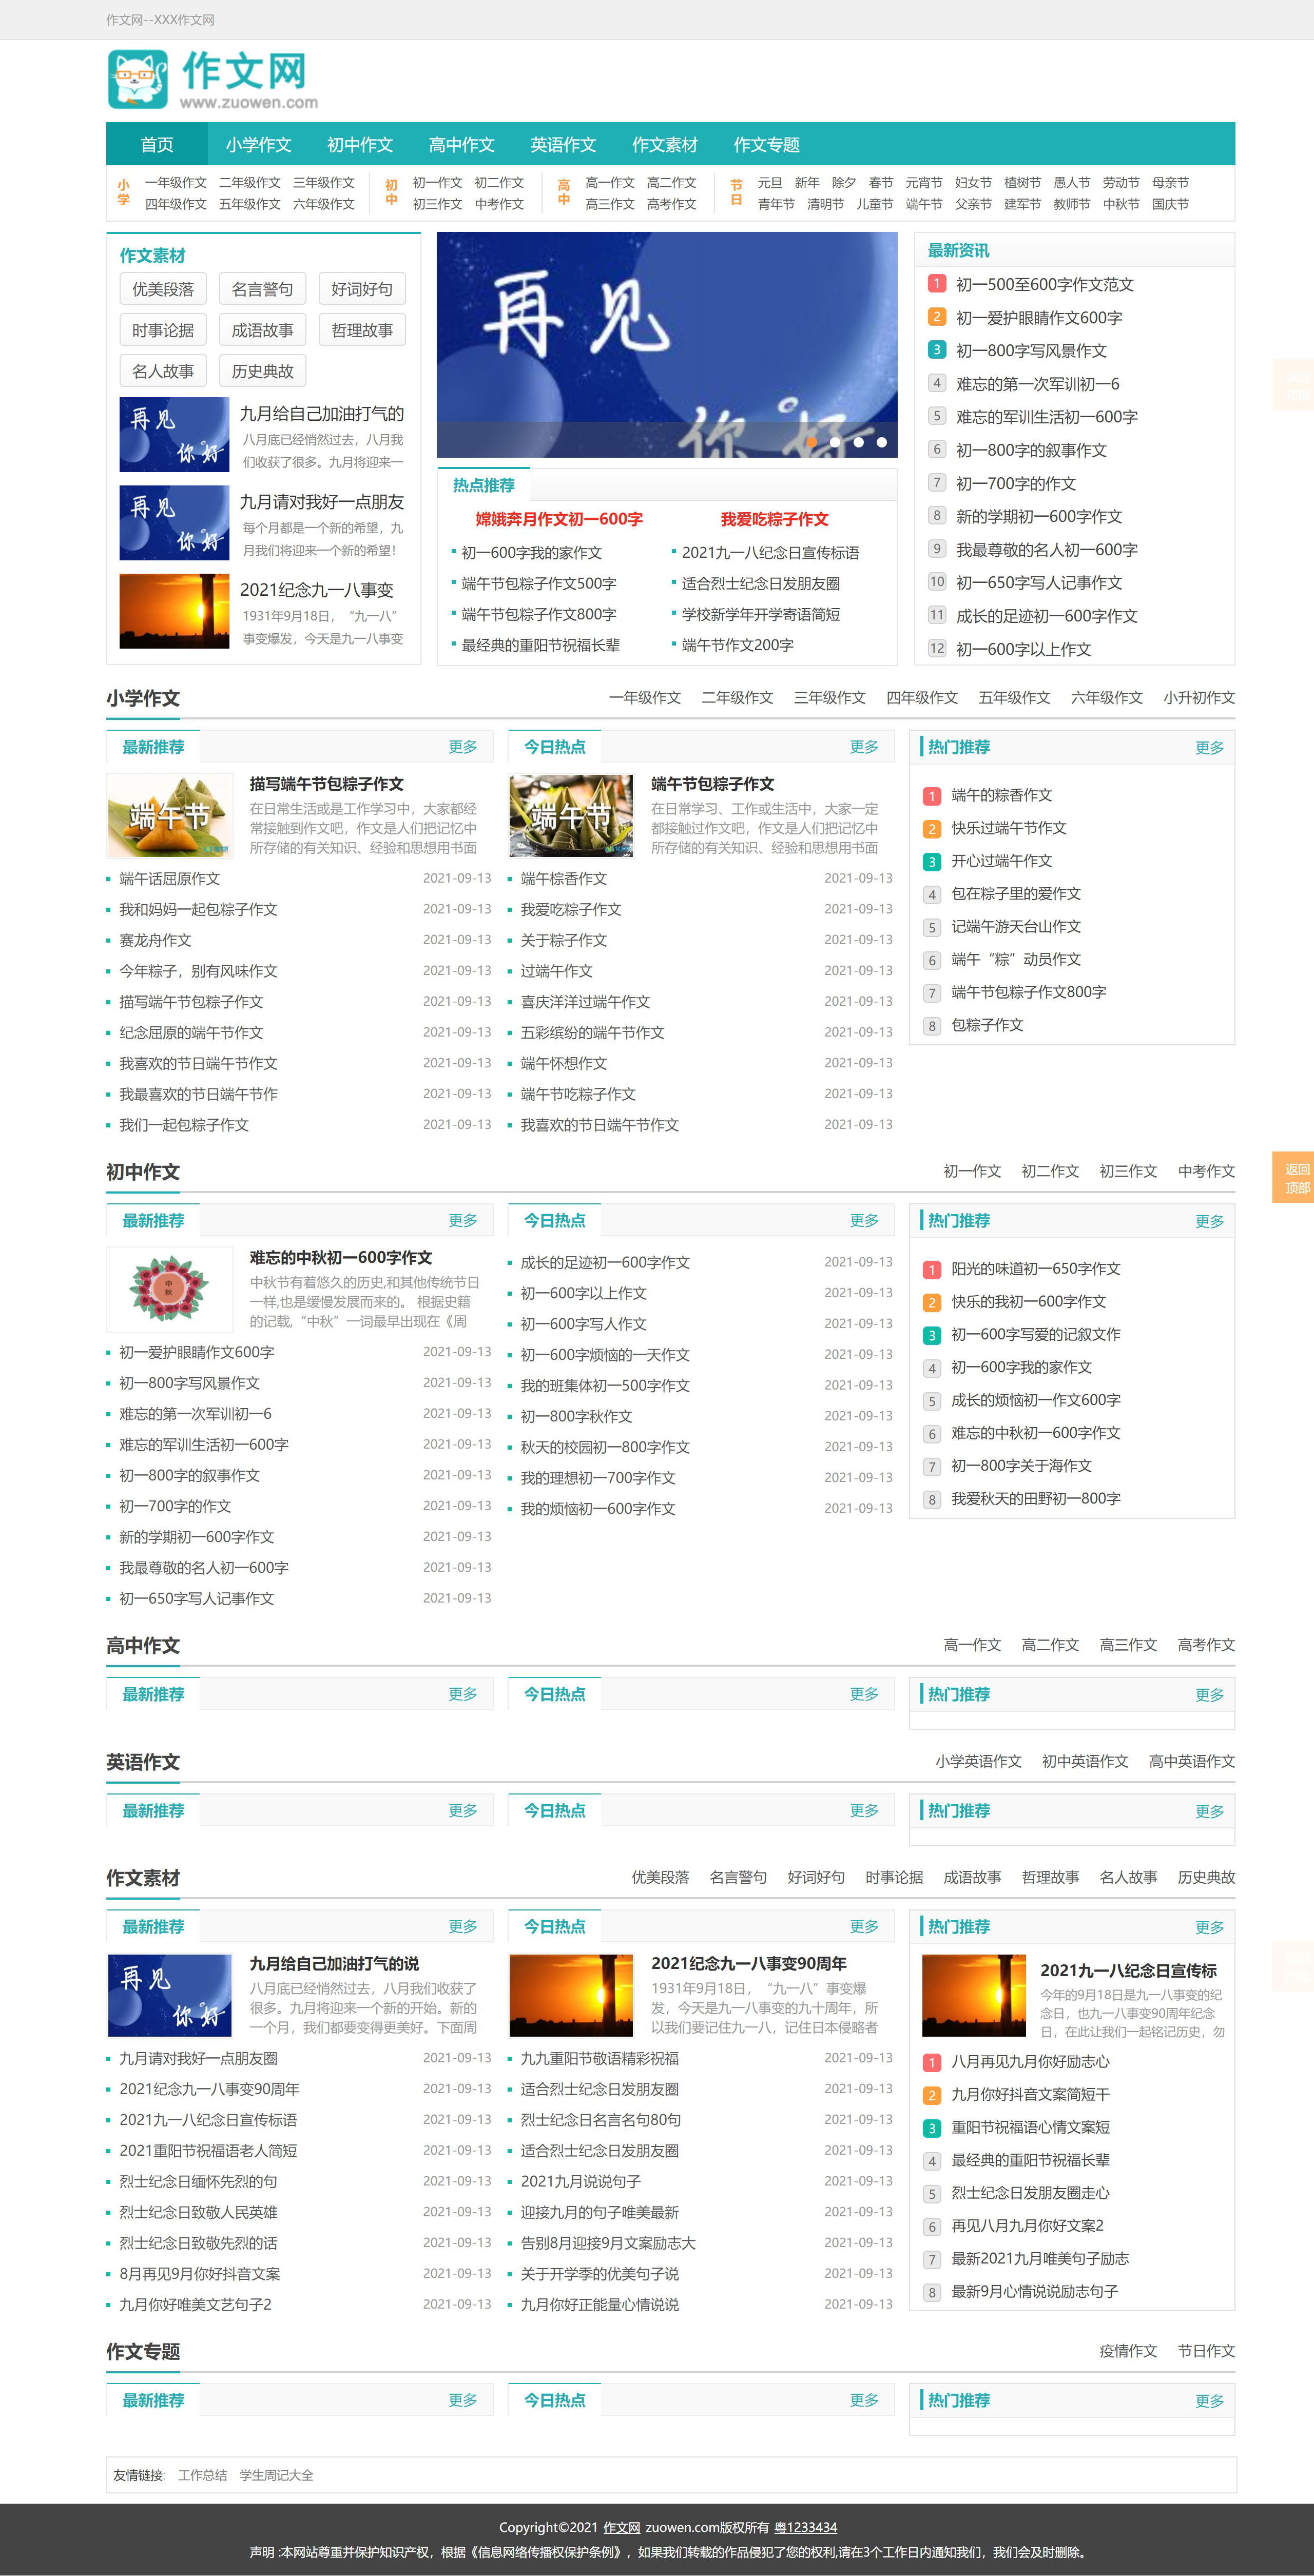Click the 历史典故 tag button
The image size is (1314, 2576).
tap(262, 371)
